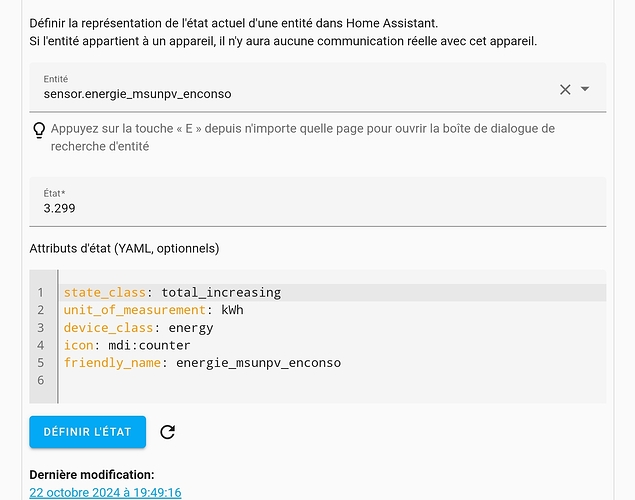
Task: Click line number 4 in the editor gutter
Action: [40, 345]
